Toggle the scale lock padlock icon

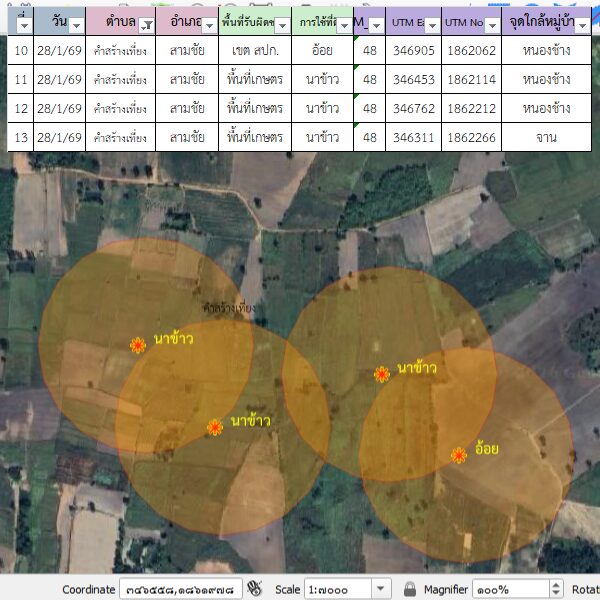pyautogui.click(x=409, y=589)
